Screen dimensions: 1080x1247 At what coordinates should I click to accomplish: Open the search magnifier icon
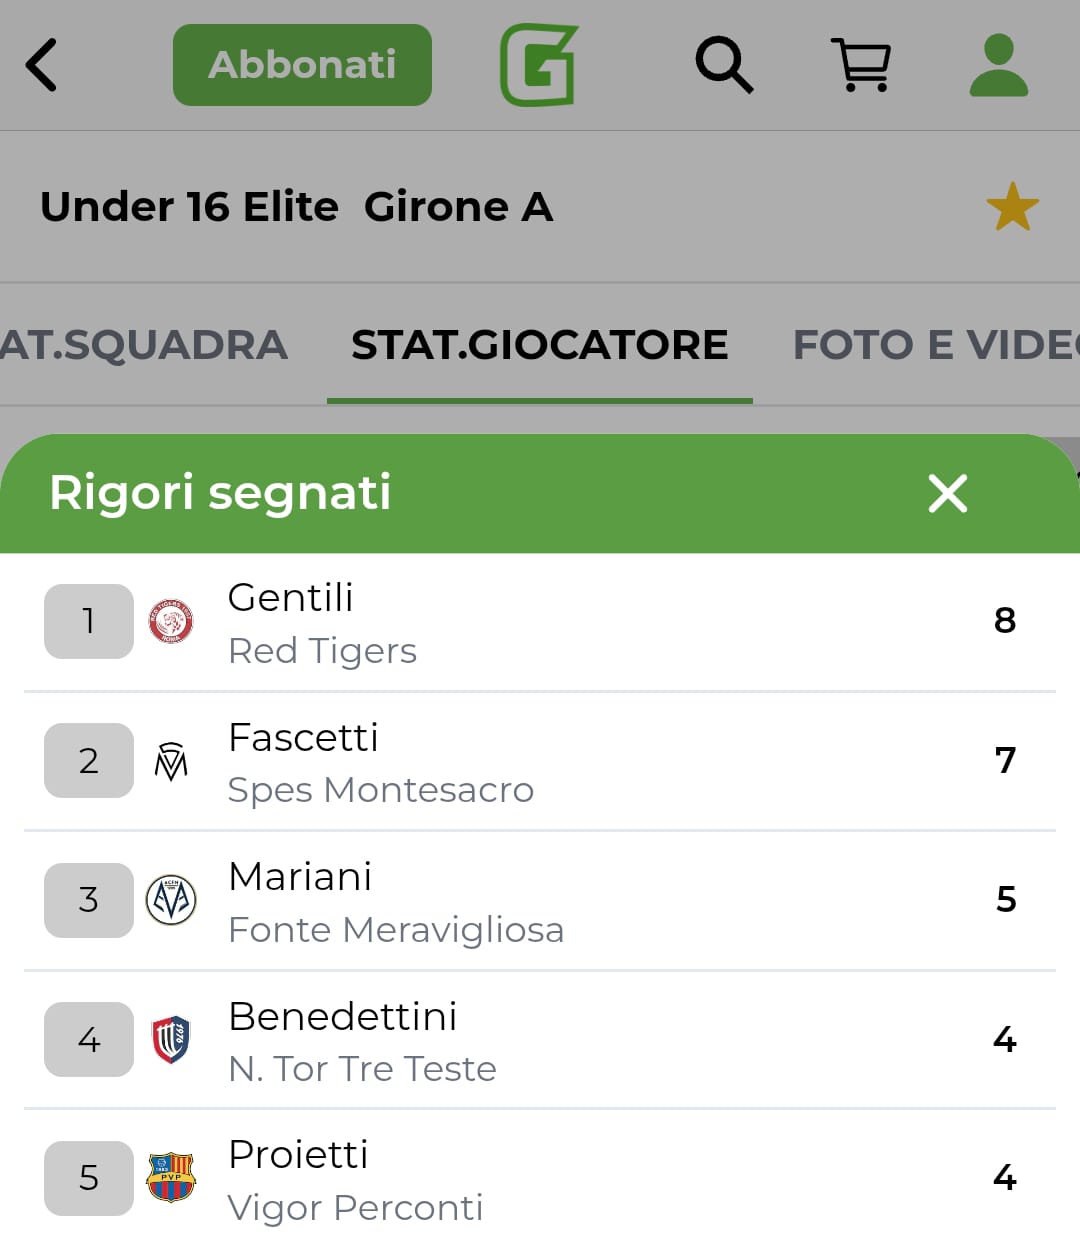click(724, 65)
